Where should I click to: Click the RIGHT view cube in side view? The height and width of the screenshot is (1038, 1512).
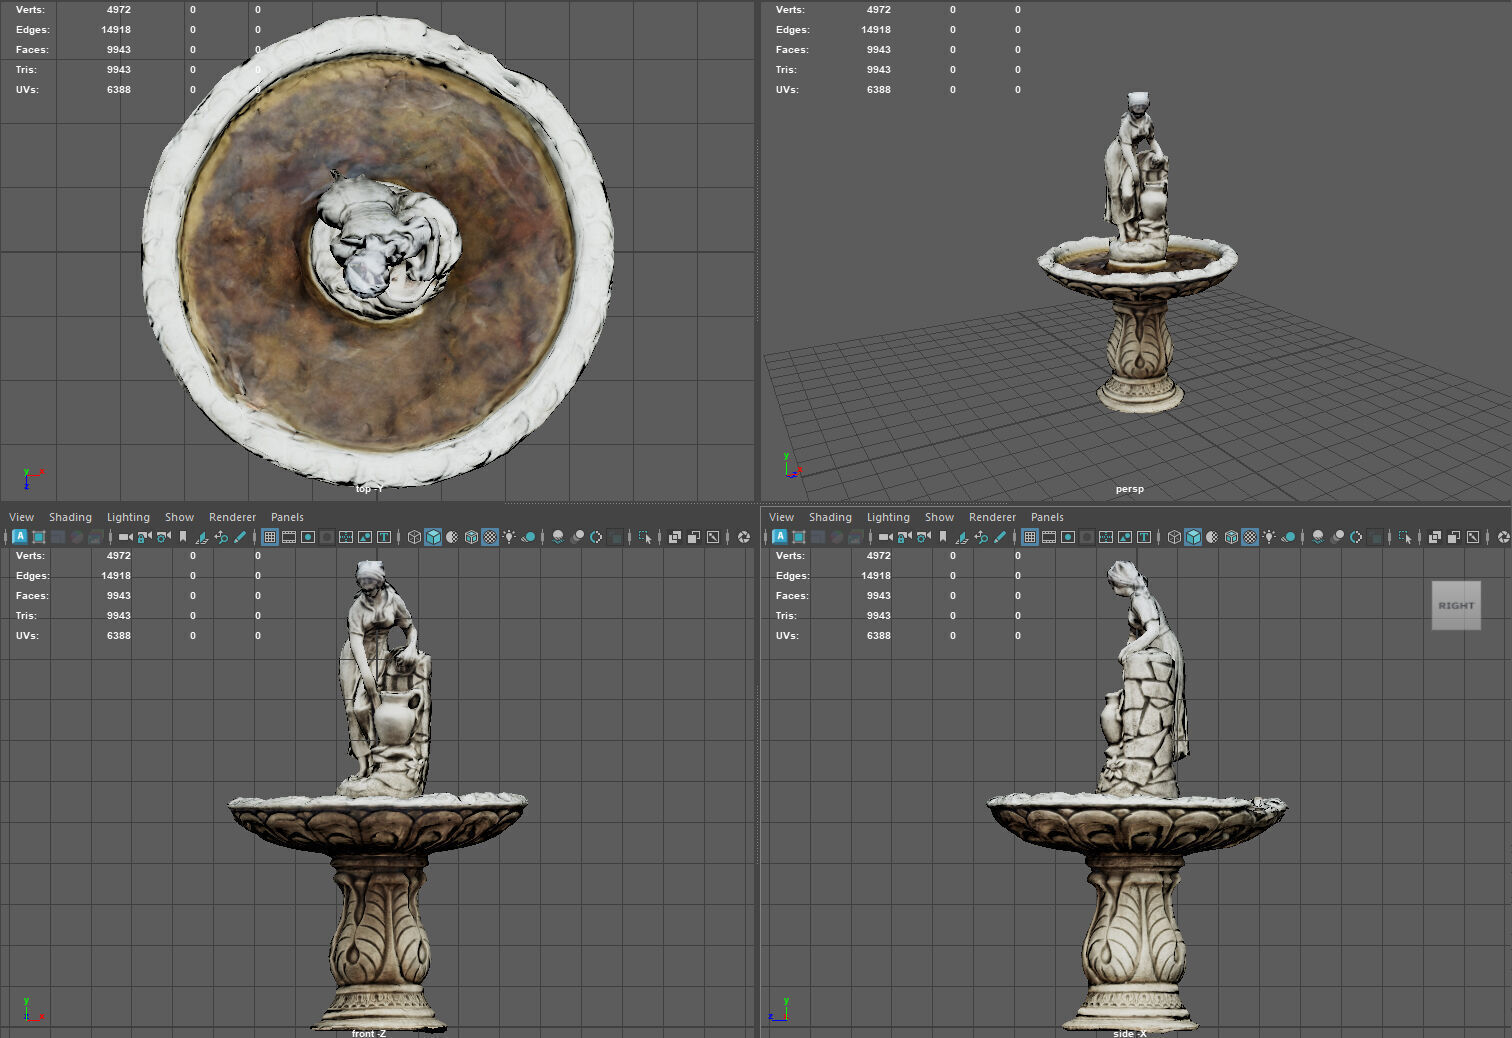1456,605
